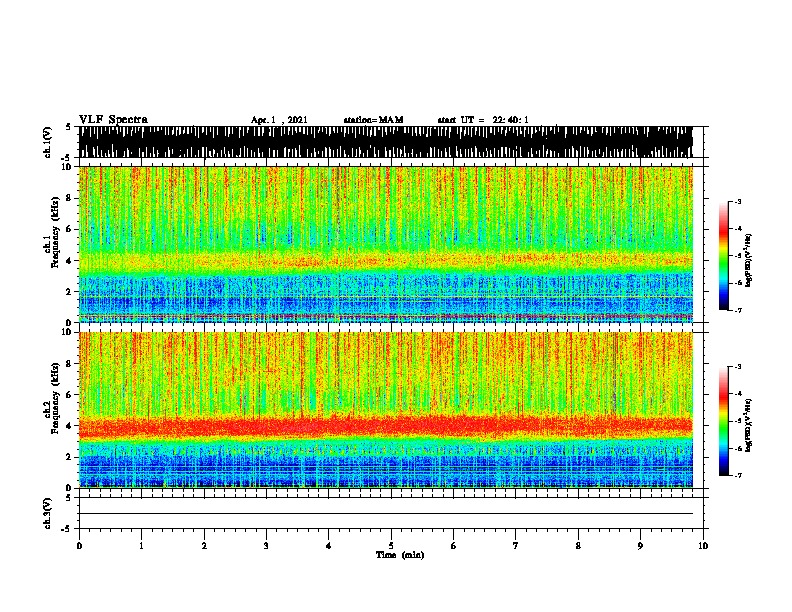The height and width of the screenshot is (612, 792).
Task: Click the "Time (min)" axis label
Action: (400, 555)
